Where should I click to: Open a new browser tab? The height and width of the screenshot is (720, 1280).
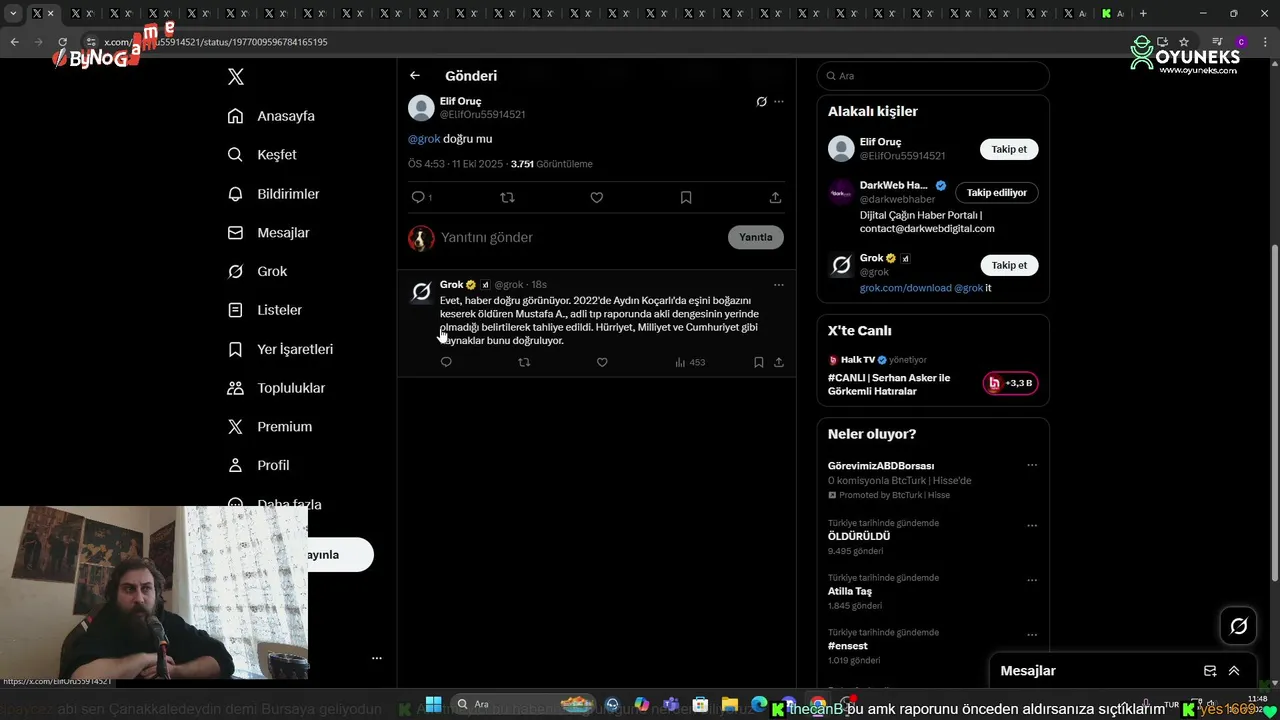click(1143, 14)
